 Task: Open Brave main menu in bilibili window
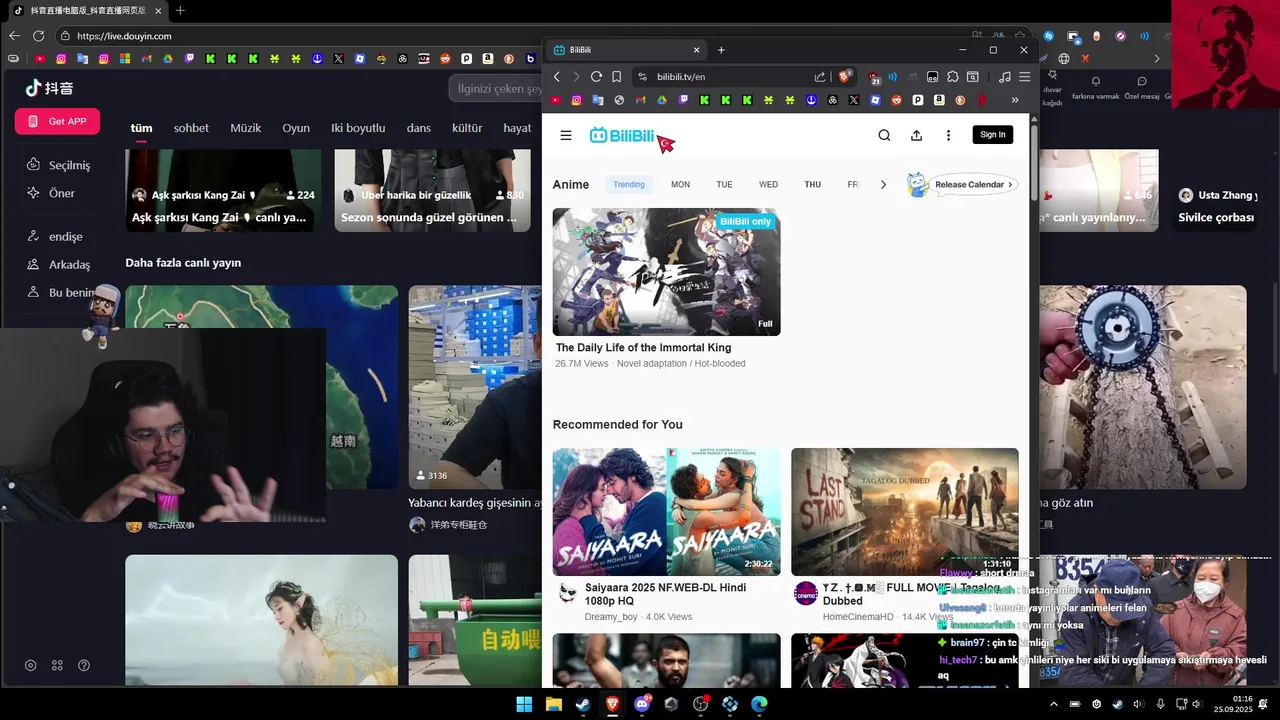(x=1026, y=77)
